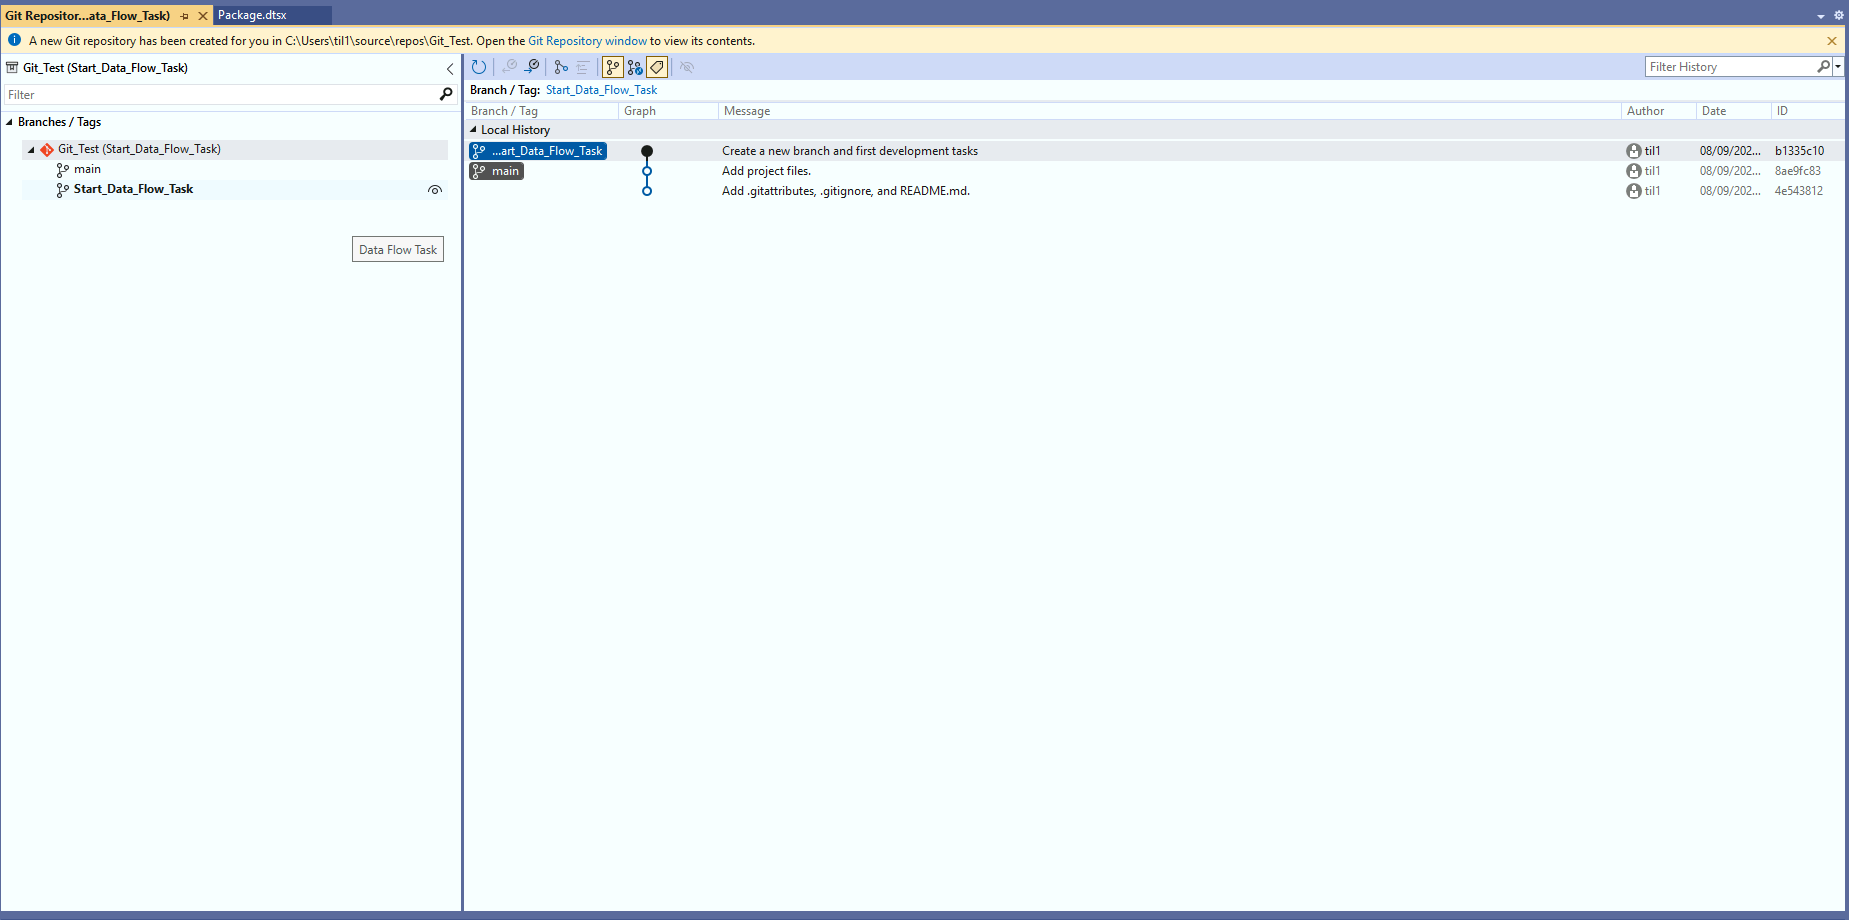Click commit ID b1335c10
Viewport: 1849px width, 920px height.
tap(1799, 151)
